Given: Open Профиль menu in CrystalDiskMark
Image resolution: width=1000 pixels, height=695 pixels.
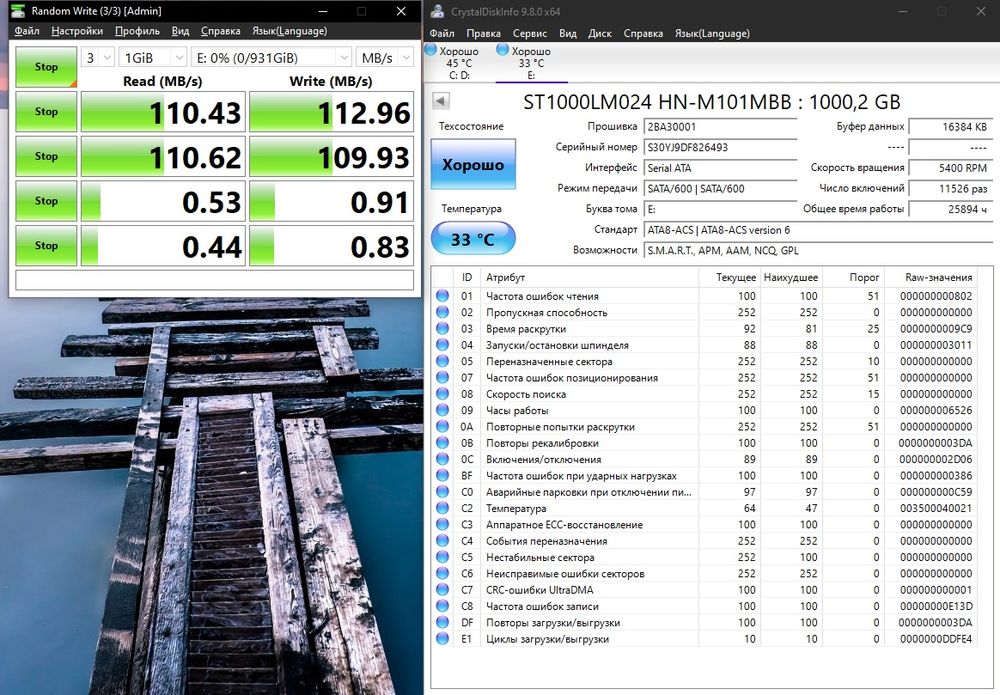Looking at the screenshot, I should tap(137, 31).
